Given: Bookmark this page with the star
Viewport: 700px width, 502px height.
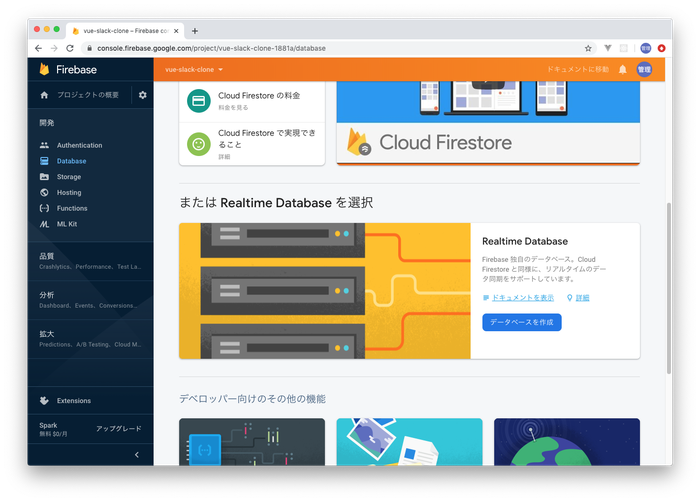Looking at the screenshot, I should [x=588, y=48].
